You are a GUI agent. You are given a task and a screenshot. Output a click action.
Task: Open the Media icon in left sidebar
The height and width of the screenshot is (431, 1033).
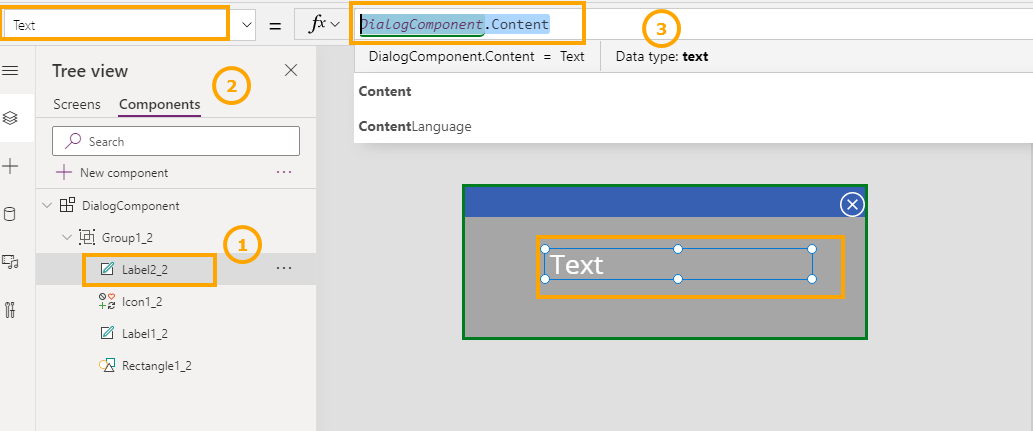[x=11, y=262]
